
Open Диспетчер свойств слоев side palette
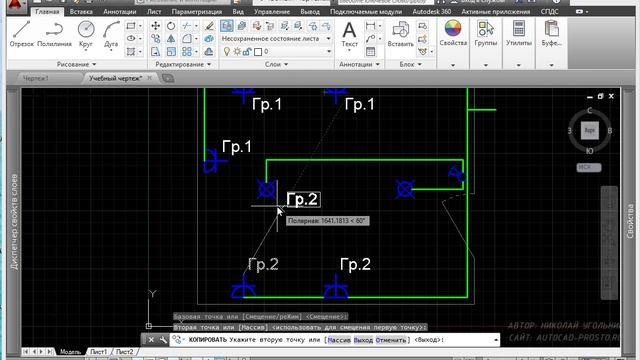click(x=14, y=222)
